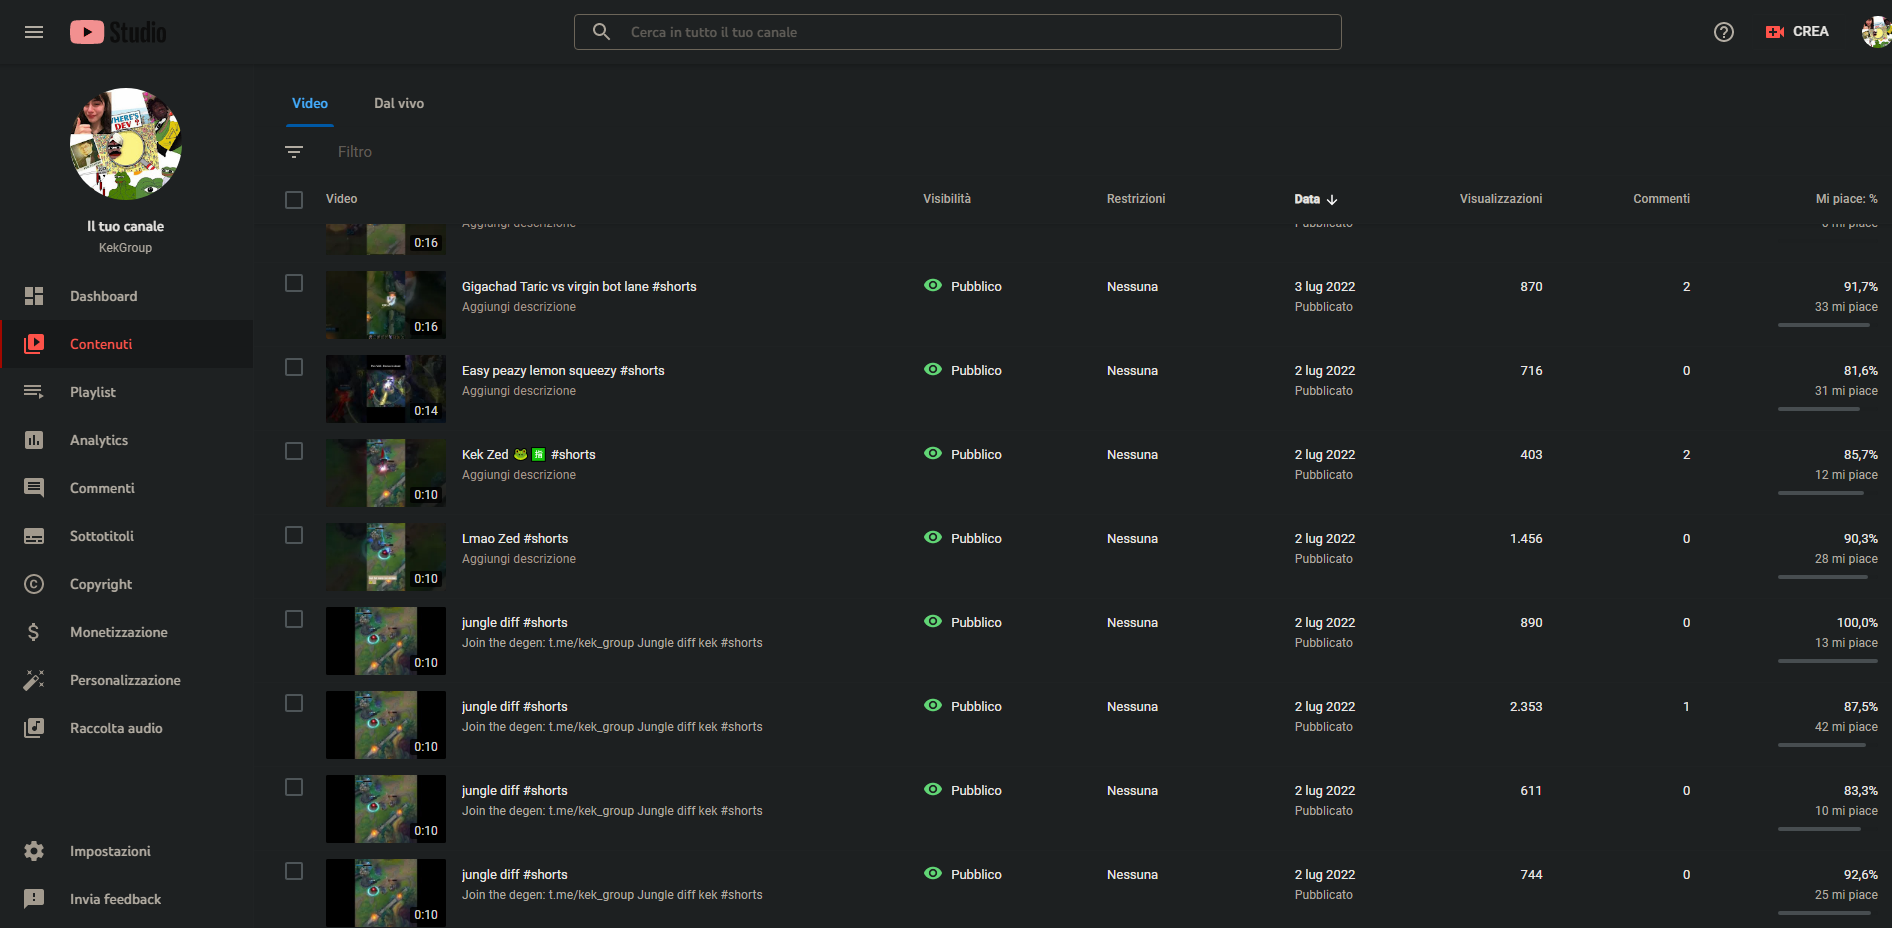1892x928 pixels.
Task: Sort by the Visualizzazioni column header
Action: [x=1501, y=199]
